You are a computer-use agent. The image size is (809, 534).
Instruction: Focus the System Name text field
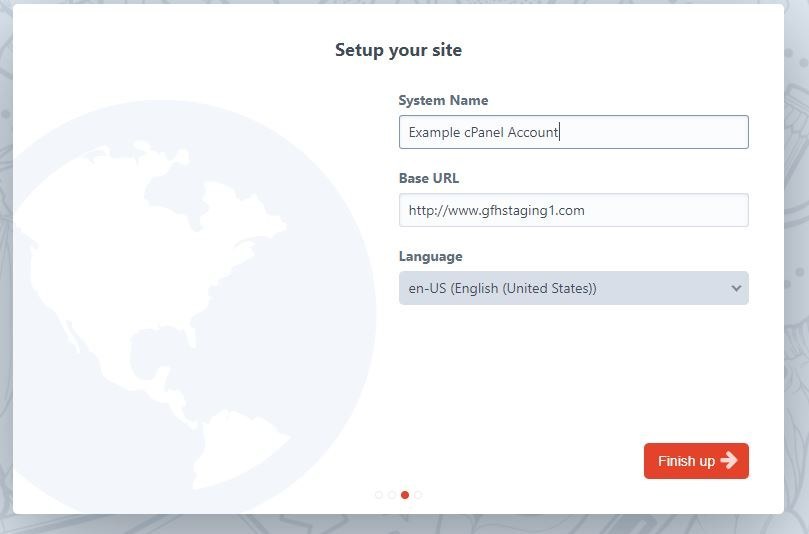[x=650, y=132]
